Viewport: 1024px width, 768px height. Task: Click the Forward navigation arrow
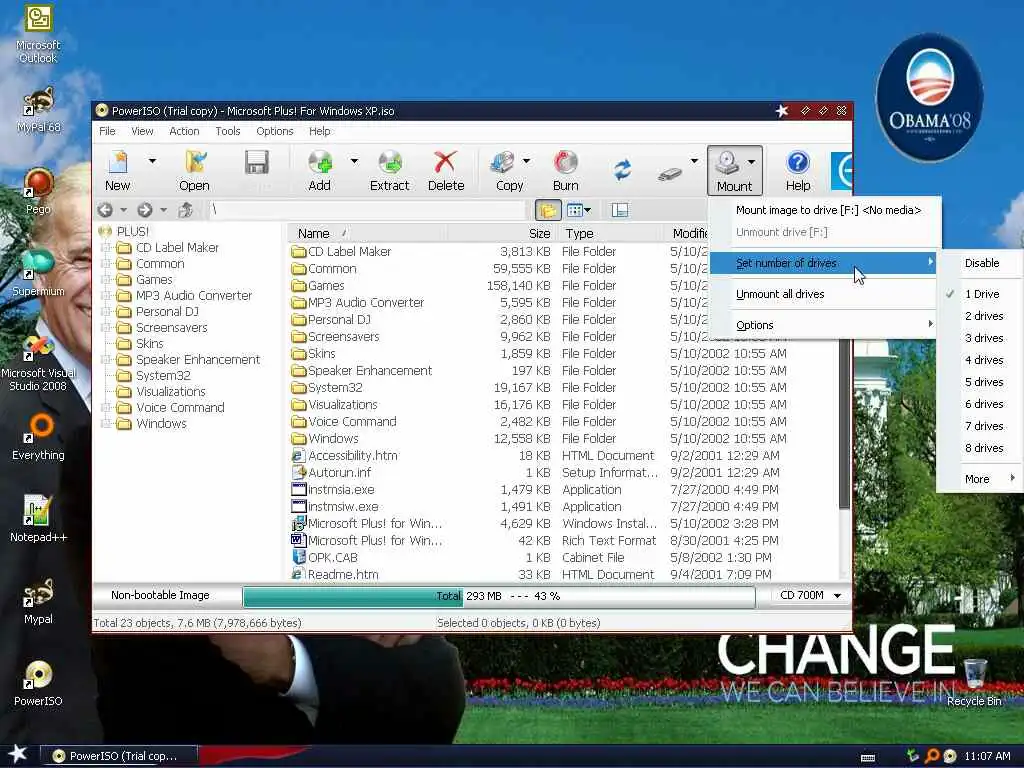pos(145,210)
